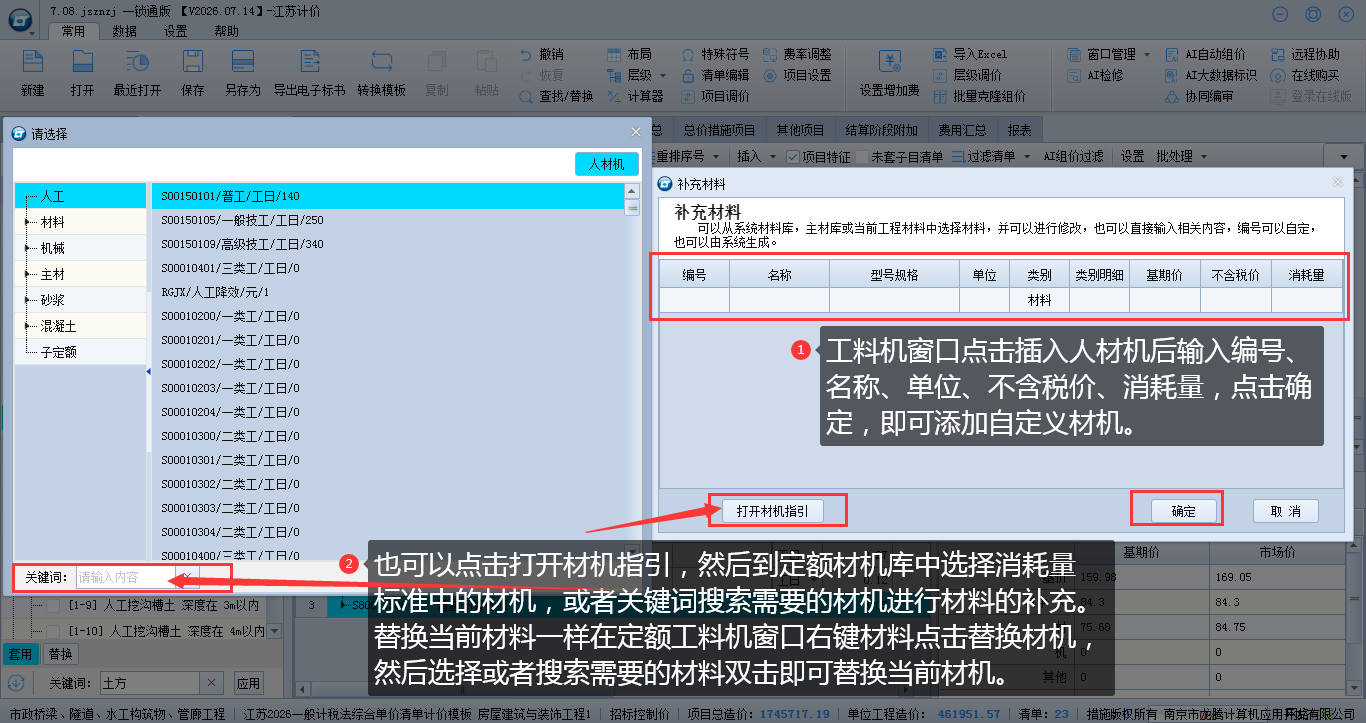This screenshot has height=723, width=1366.
Task: Switch to the 常用 ribbon tab
Action: [x=73, y=31]
